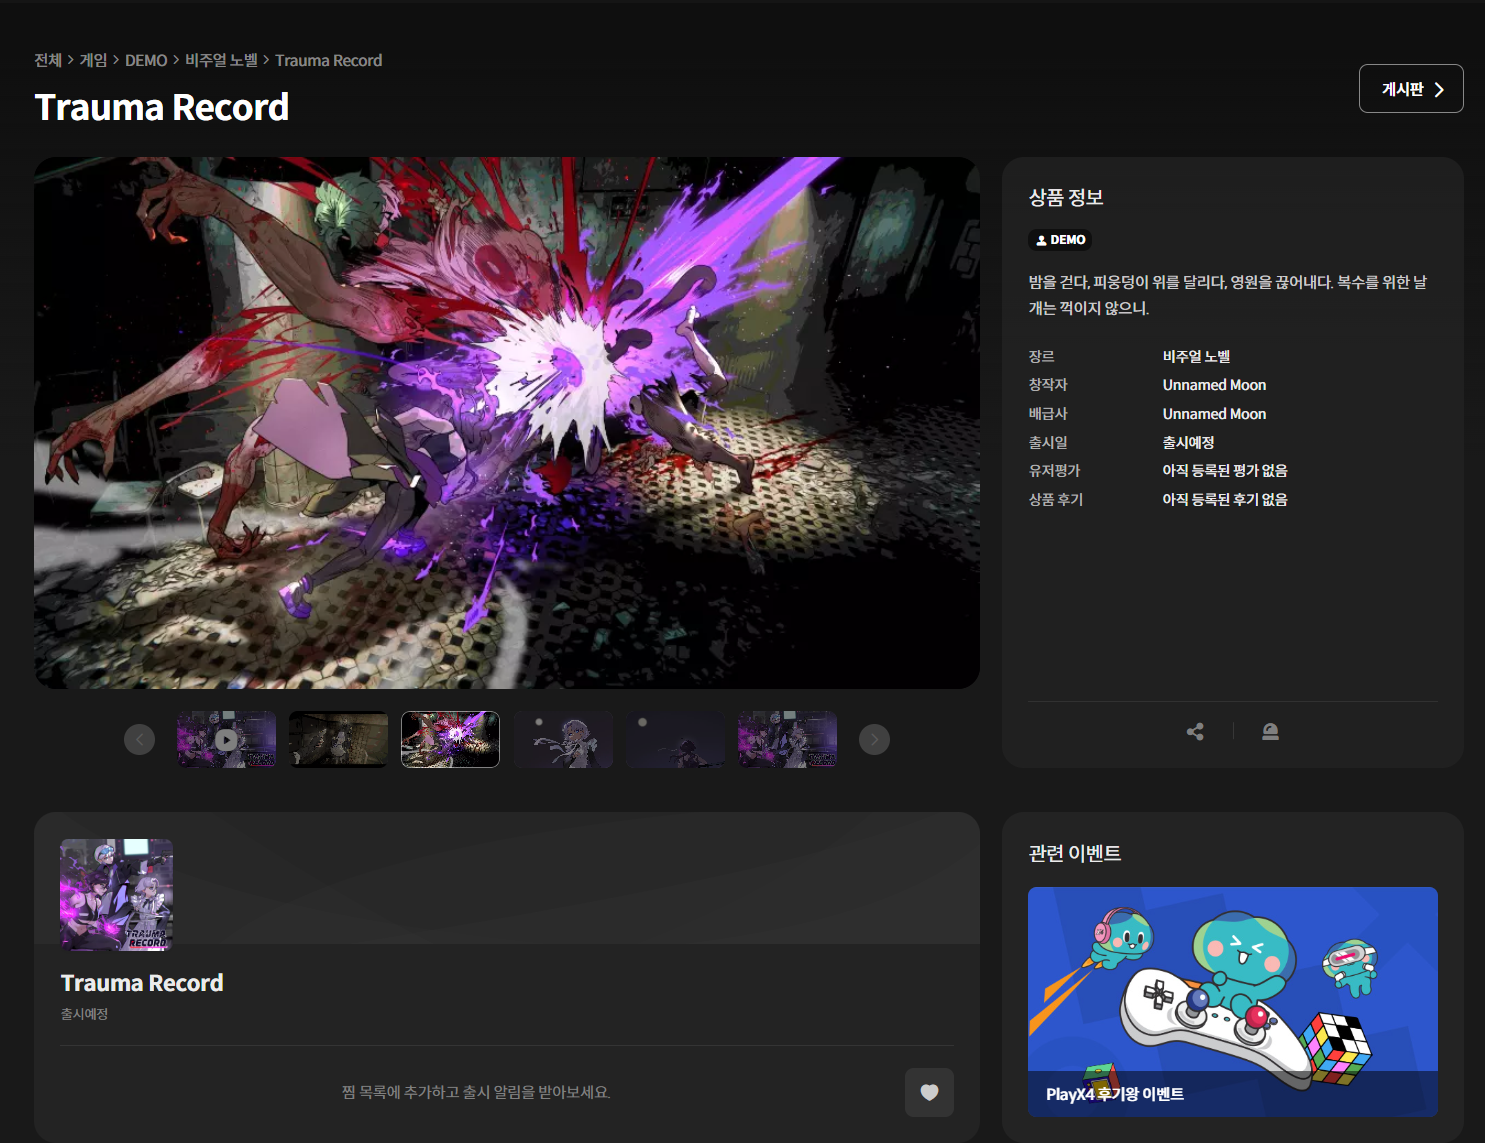1485x1143 pixels.
Task: Play the video thumbnail with play icon
Action: pos(227,740)
